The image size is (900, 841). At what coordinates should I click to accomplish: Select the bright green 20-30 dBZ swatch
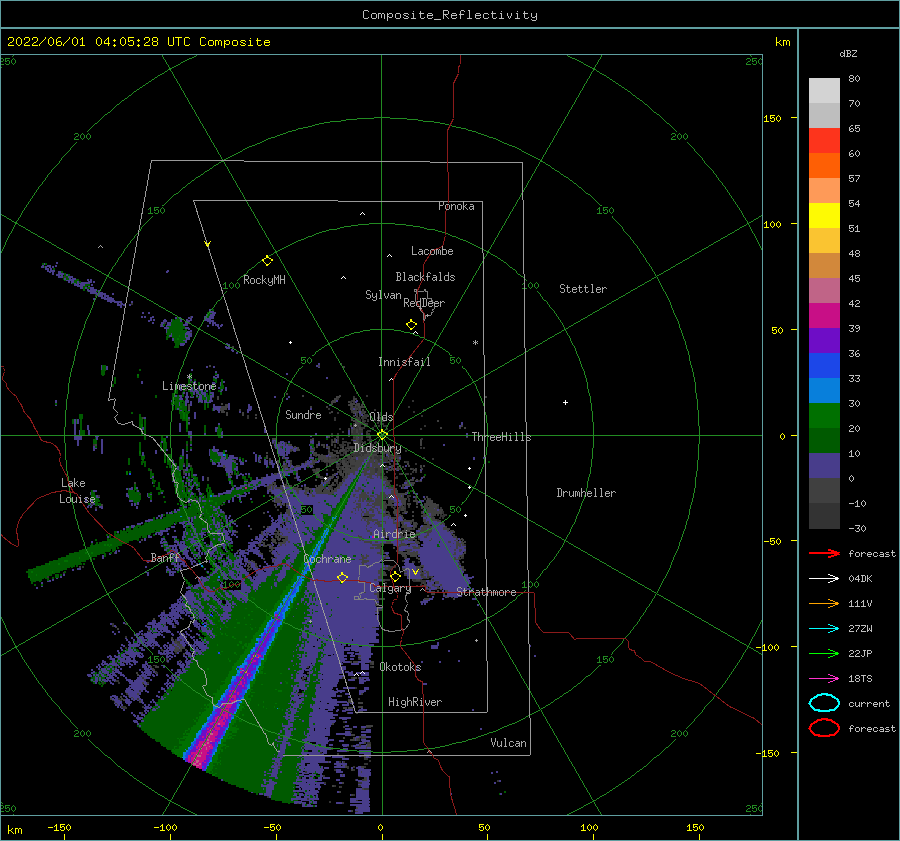click(x=824, y=416)
